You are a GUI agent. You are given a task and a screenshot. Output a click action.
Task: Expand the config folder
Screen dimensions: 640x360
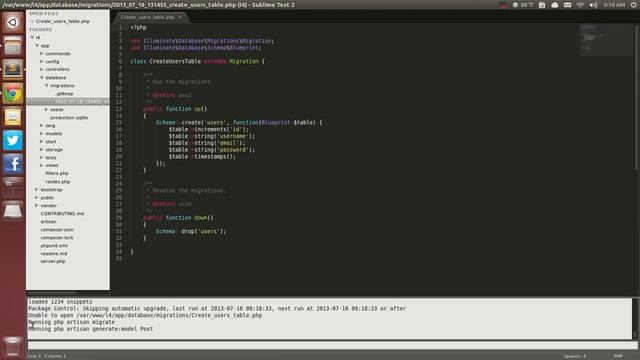42,61
